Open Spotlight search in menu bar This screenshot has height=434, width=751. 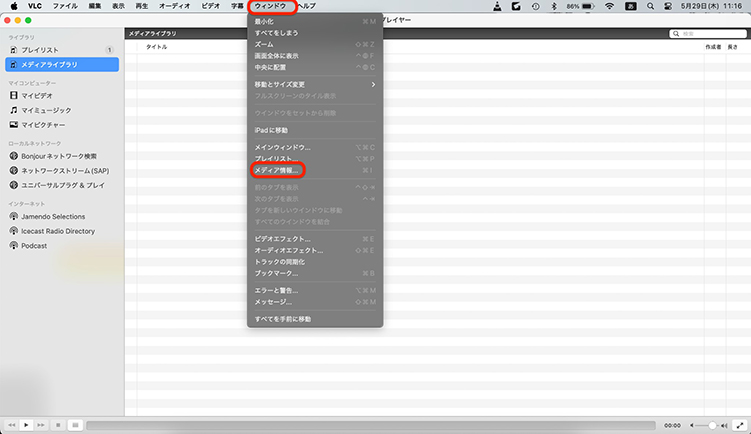[650, 6]
